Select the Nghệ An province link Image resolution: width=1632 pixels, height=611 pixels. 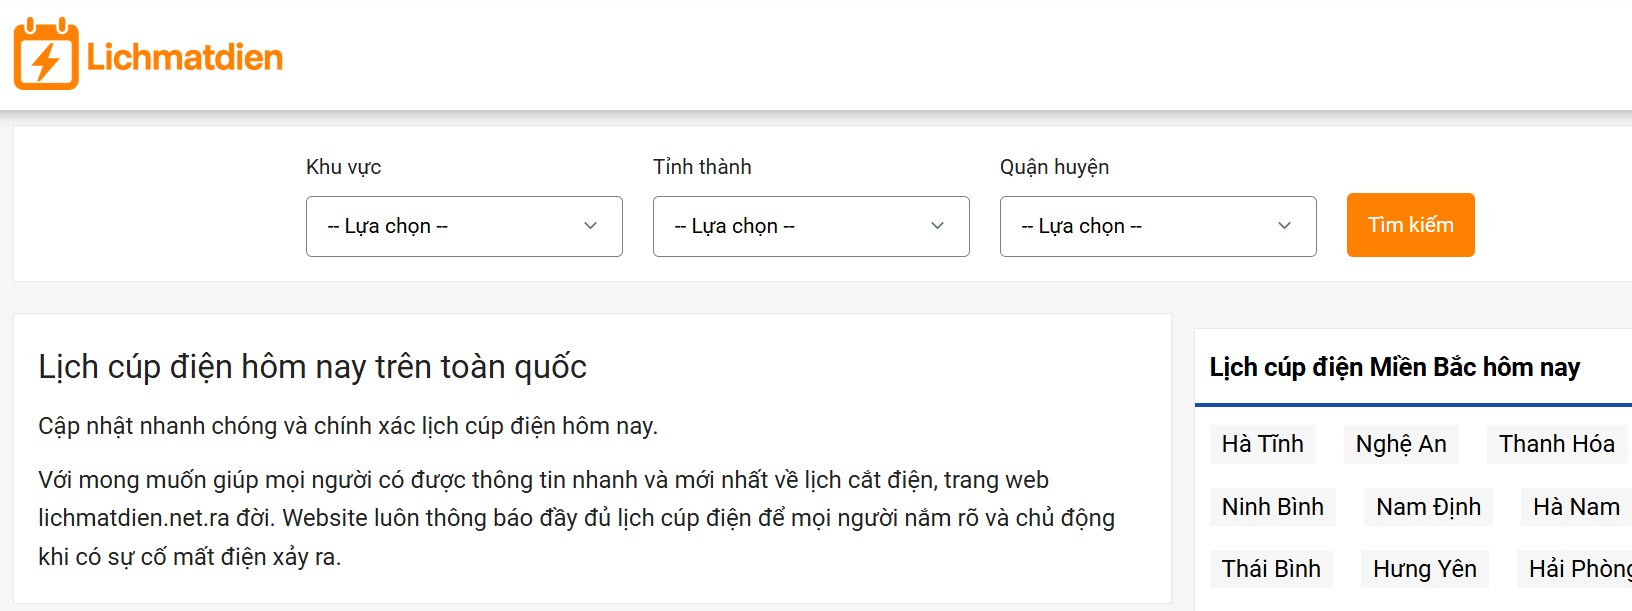click(1400, 444)
